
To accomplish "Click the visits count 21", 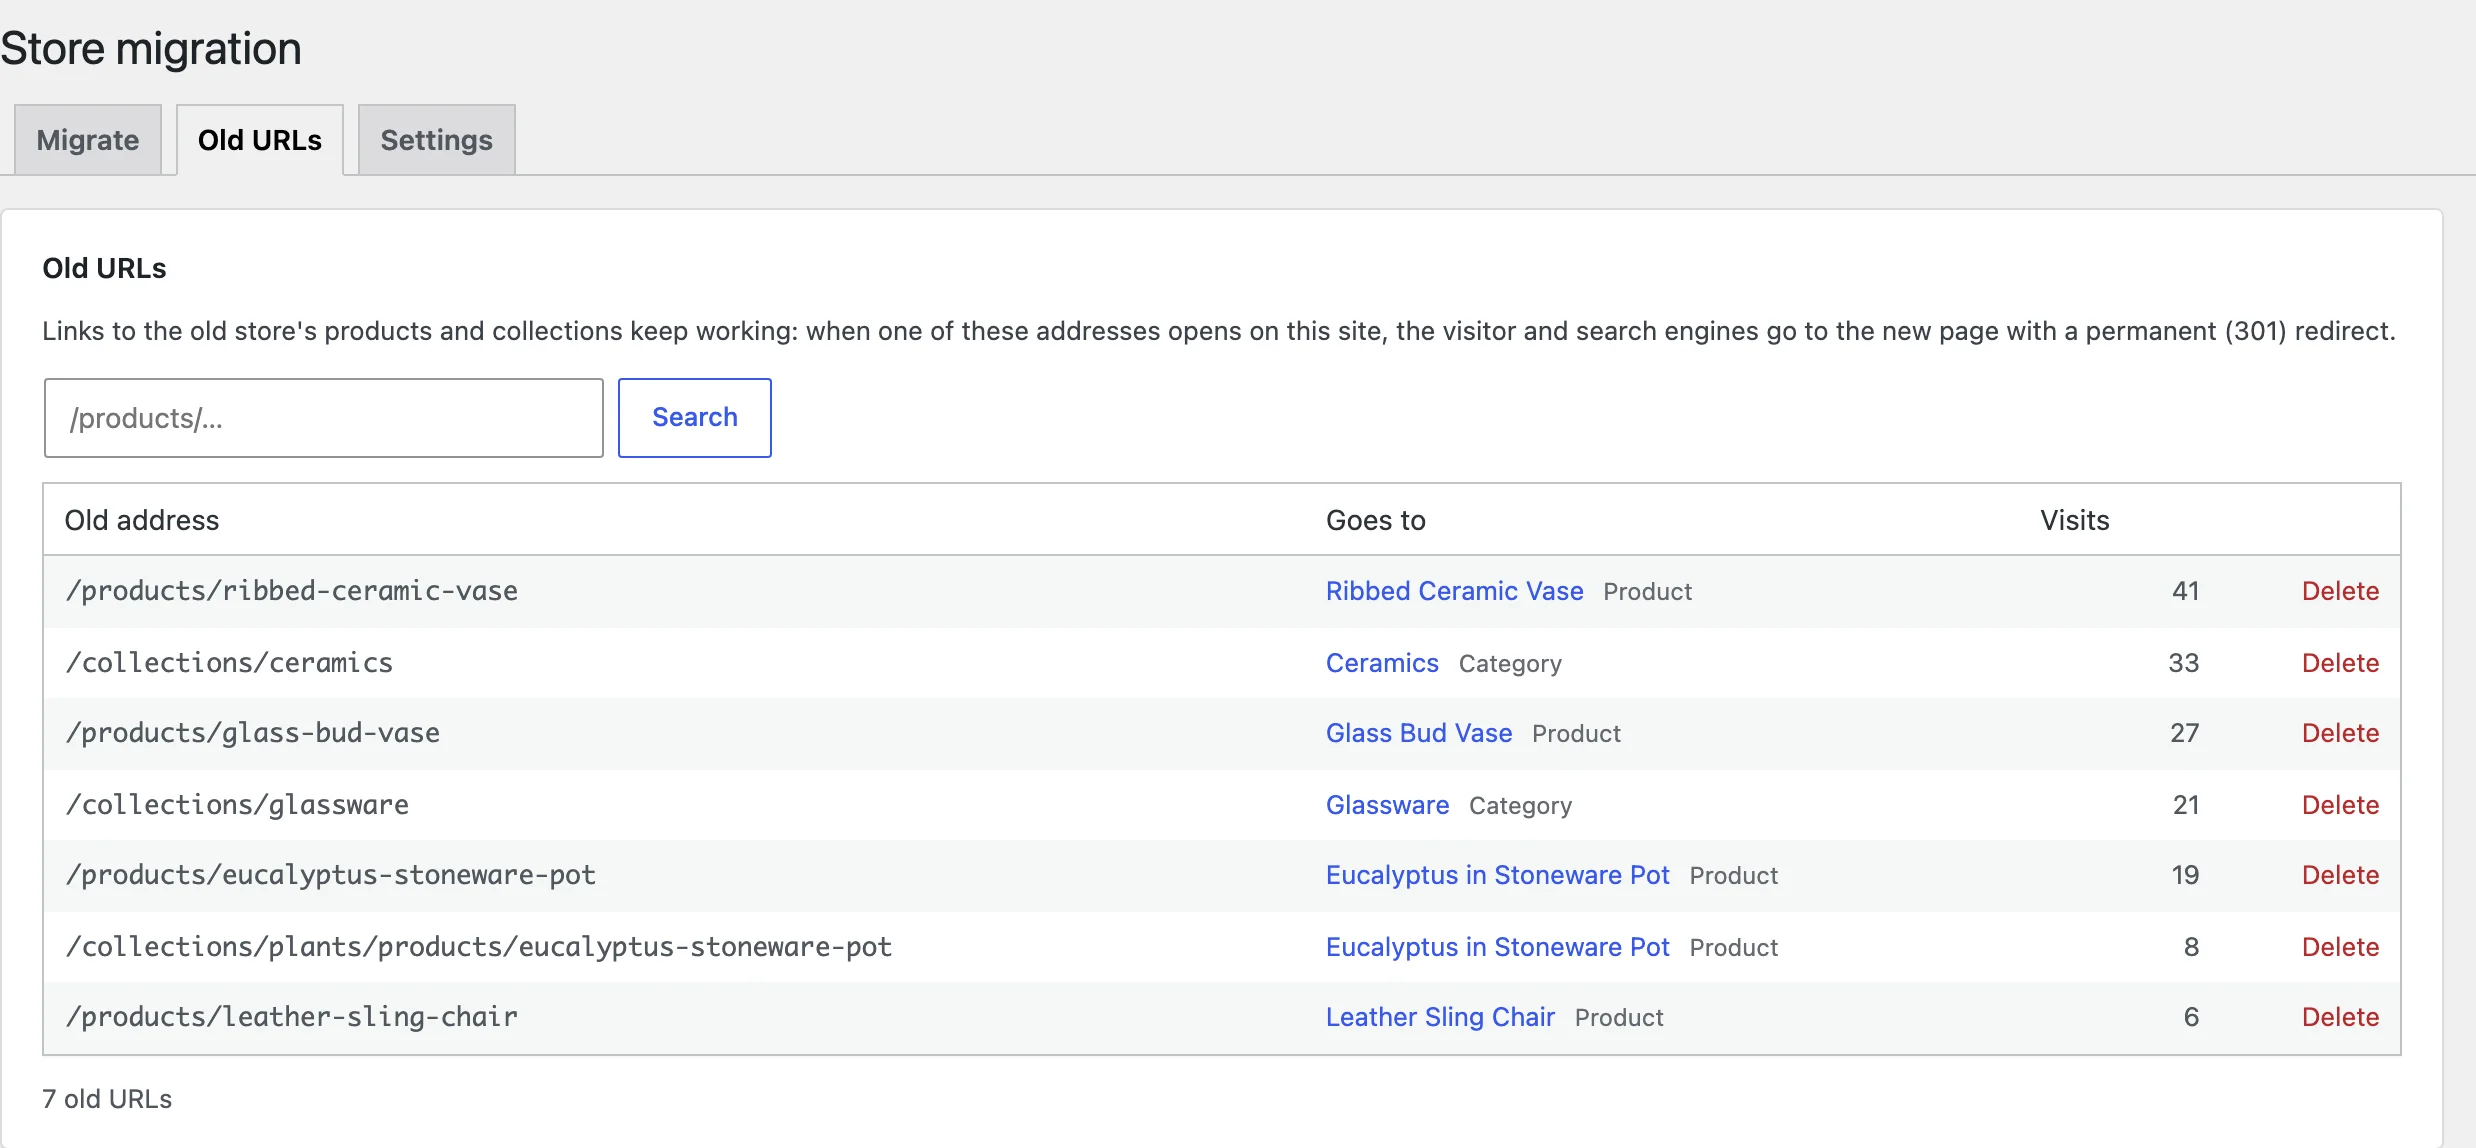I will pos(2186,805).
